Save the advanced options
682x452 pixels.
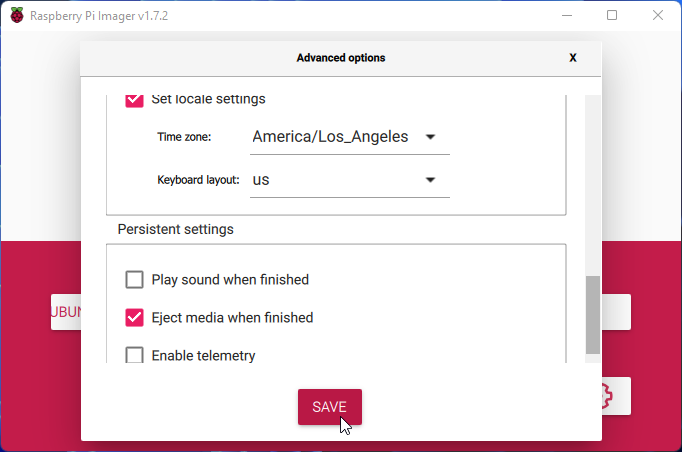click(x=330, y=407)
